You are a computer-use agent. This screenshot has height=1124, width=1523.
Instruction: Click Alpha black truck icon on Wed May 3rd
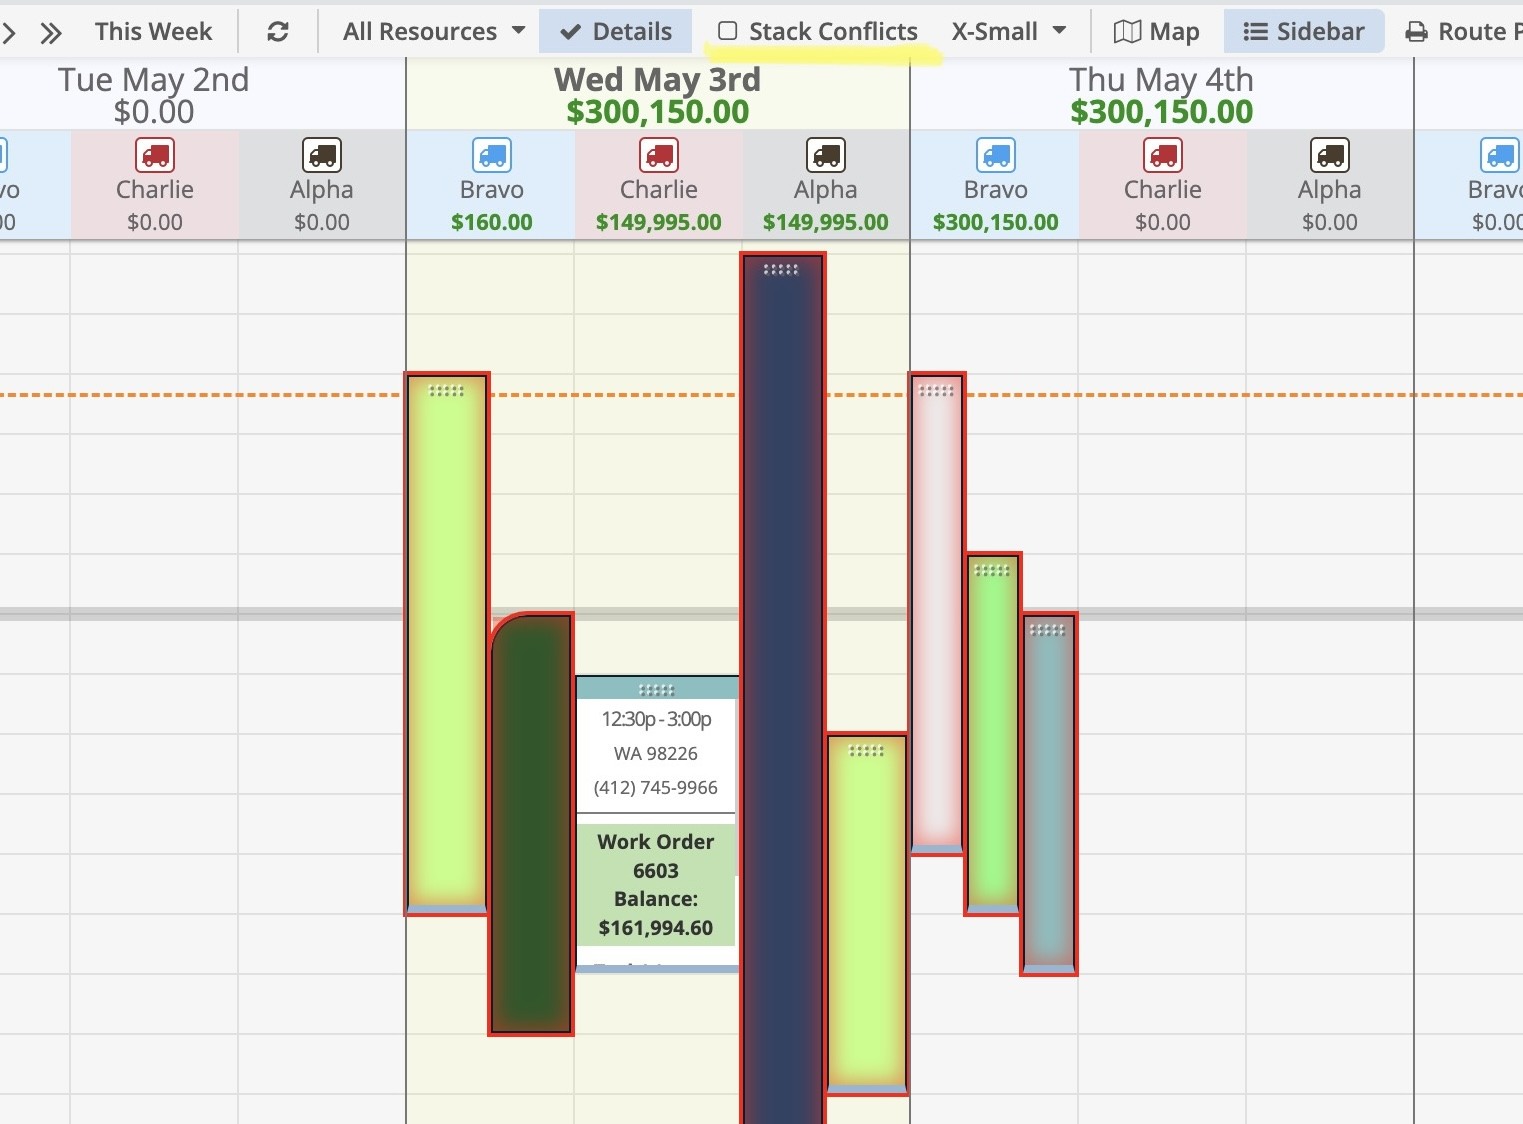click(x=825, y=156)
